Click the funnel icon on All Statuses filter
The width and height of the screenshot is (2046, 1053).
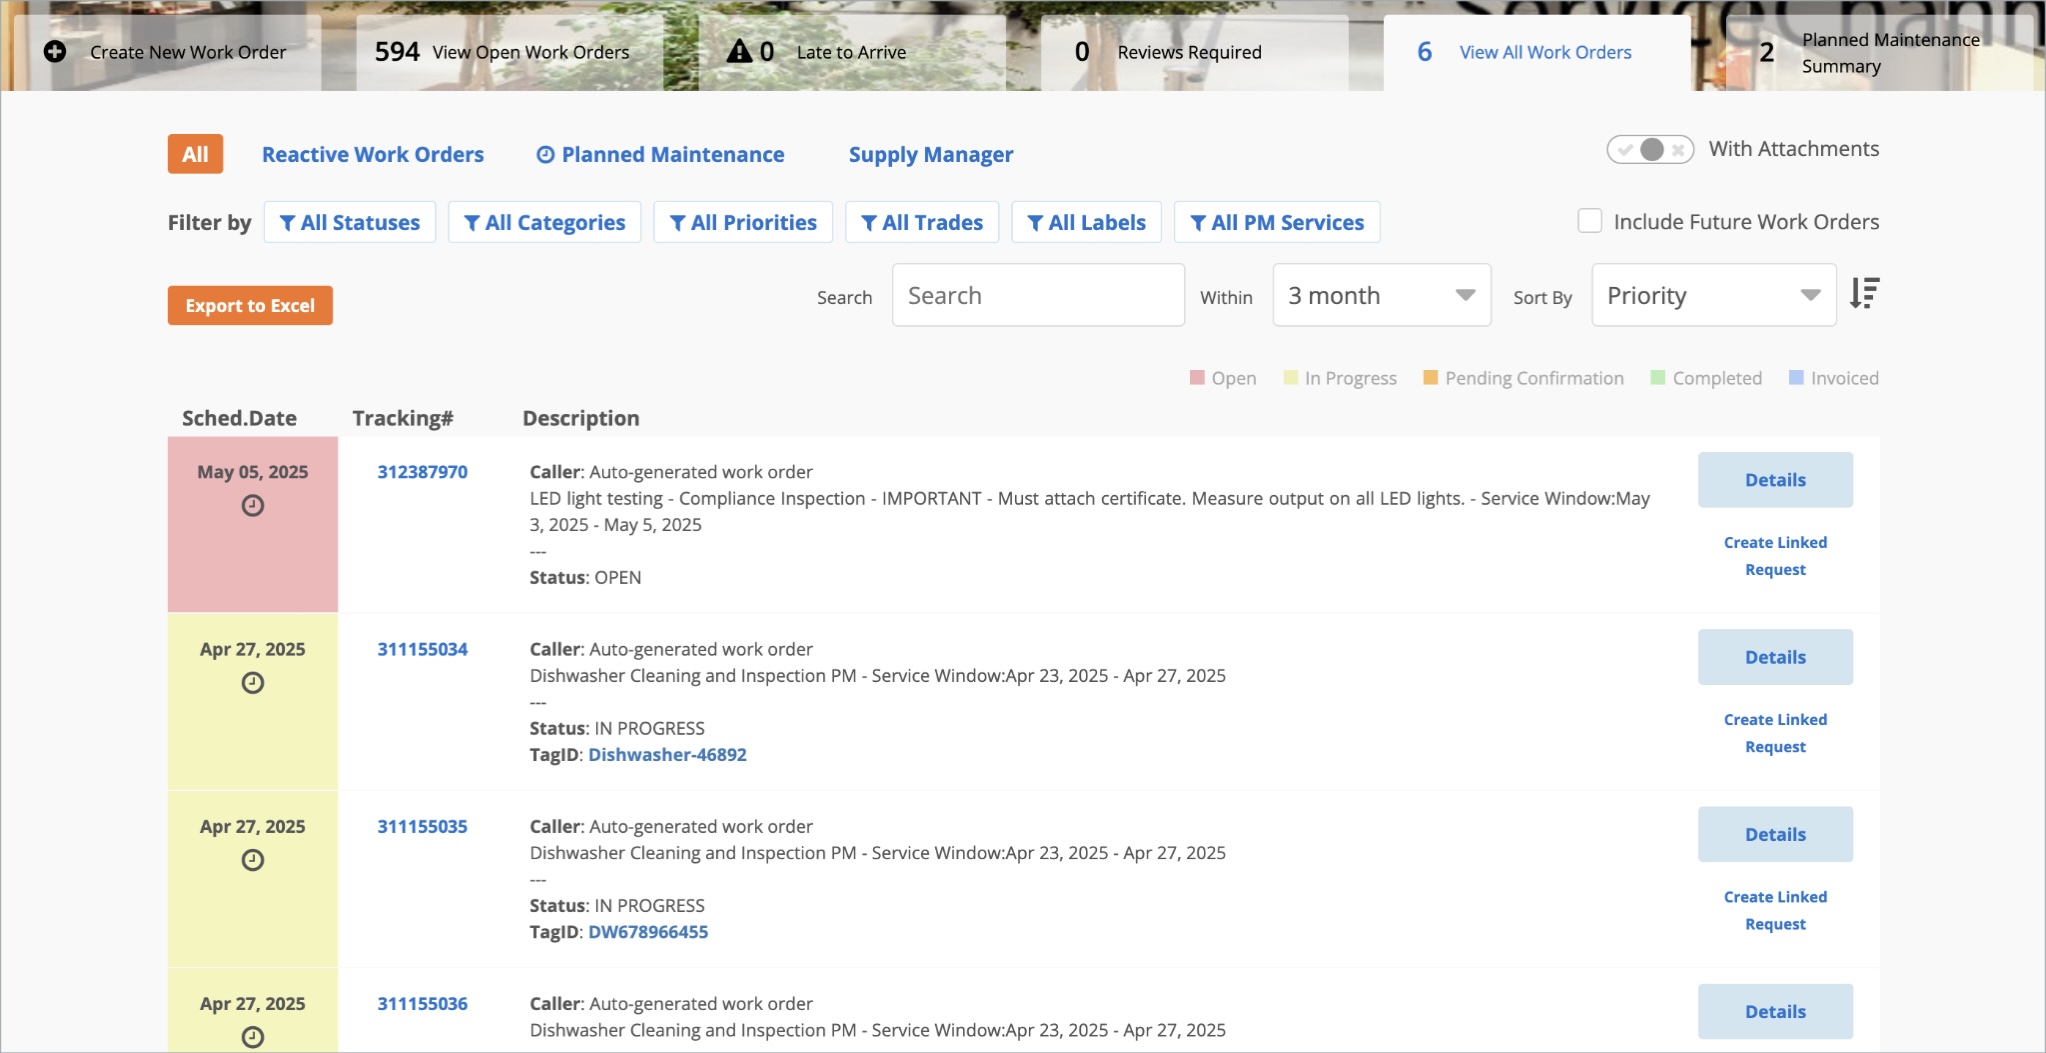click(x=289, y=222)
